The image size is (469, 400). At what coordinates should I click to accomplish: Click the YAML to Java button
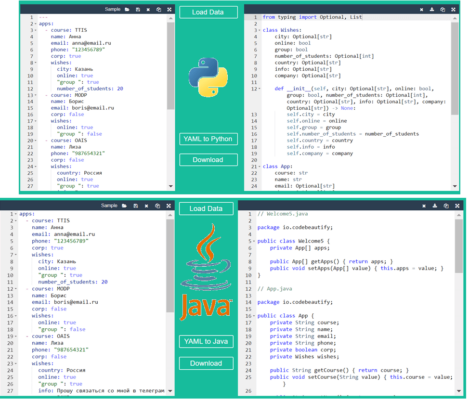(x=206, y=341)
